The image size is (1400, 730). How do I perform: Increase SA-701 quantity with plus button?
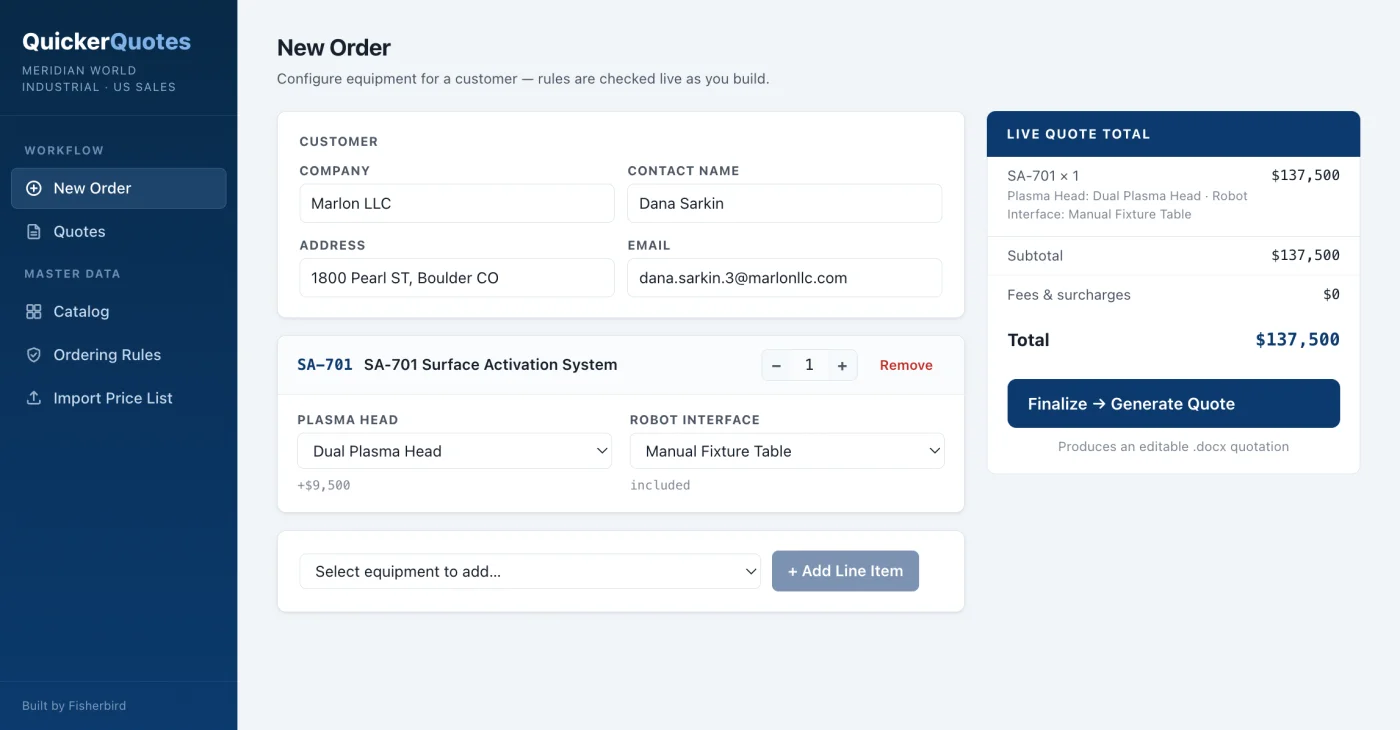coord(842,366)
